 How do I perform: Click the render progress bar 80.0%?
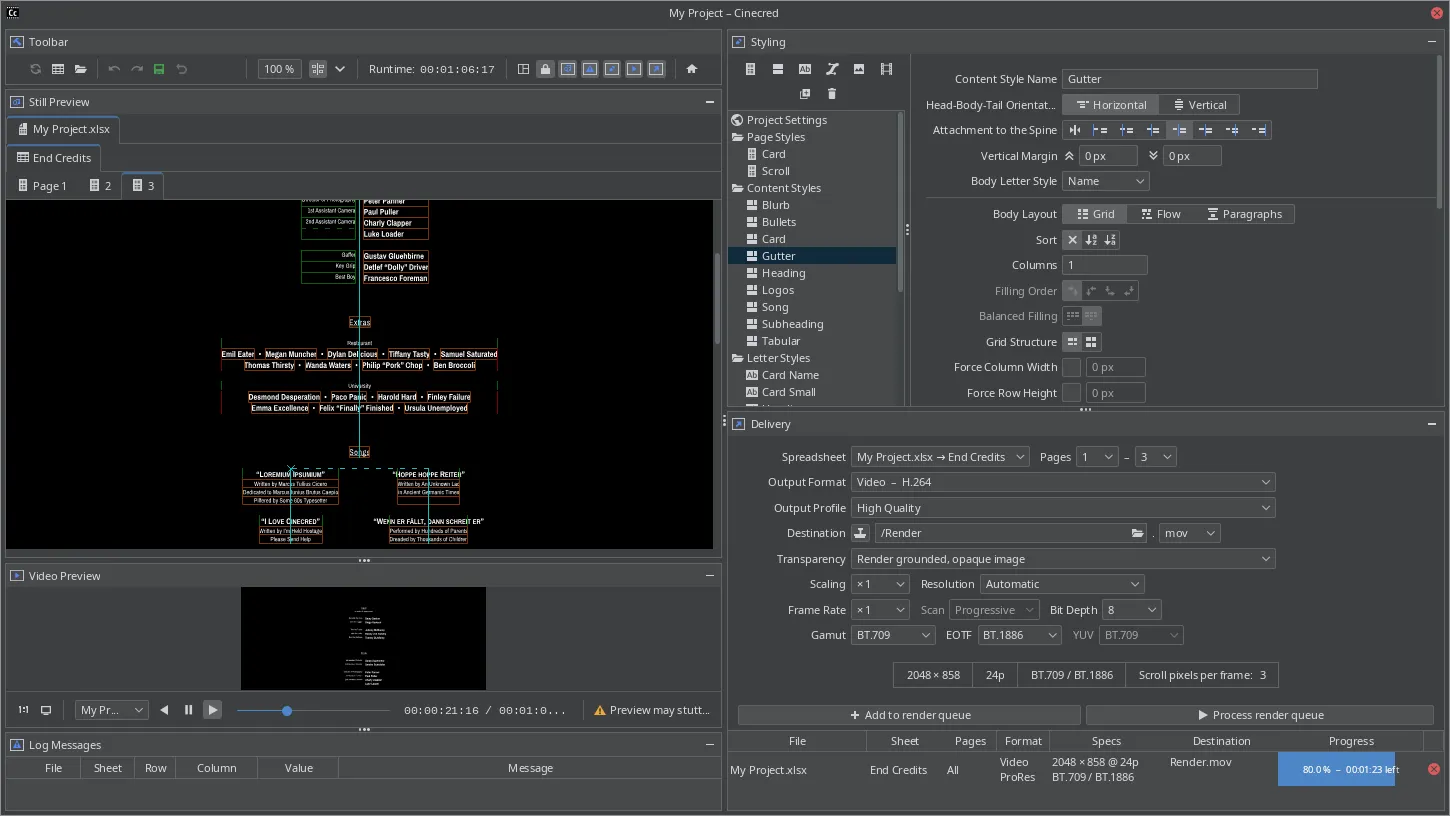pos(1350,769)
